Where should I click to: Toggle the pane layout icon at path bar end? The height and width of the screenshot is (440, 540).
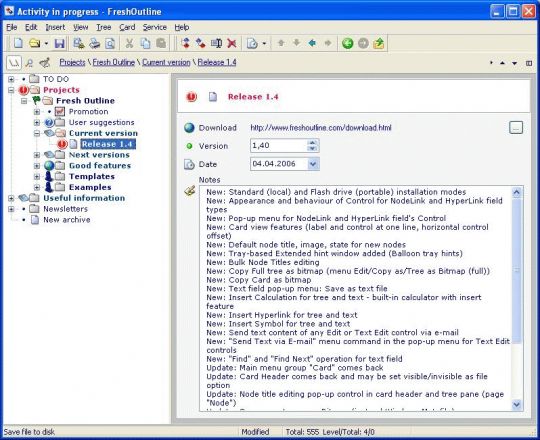[x=529, y=63]
